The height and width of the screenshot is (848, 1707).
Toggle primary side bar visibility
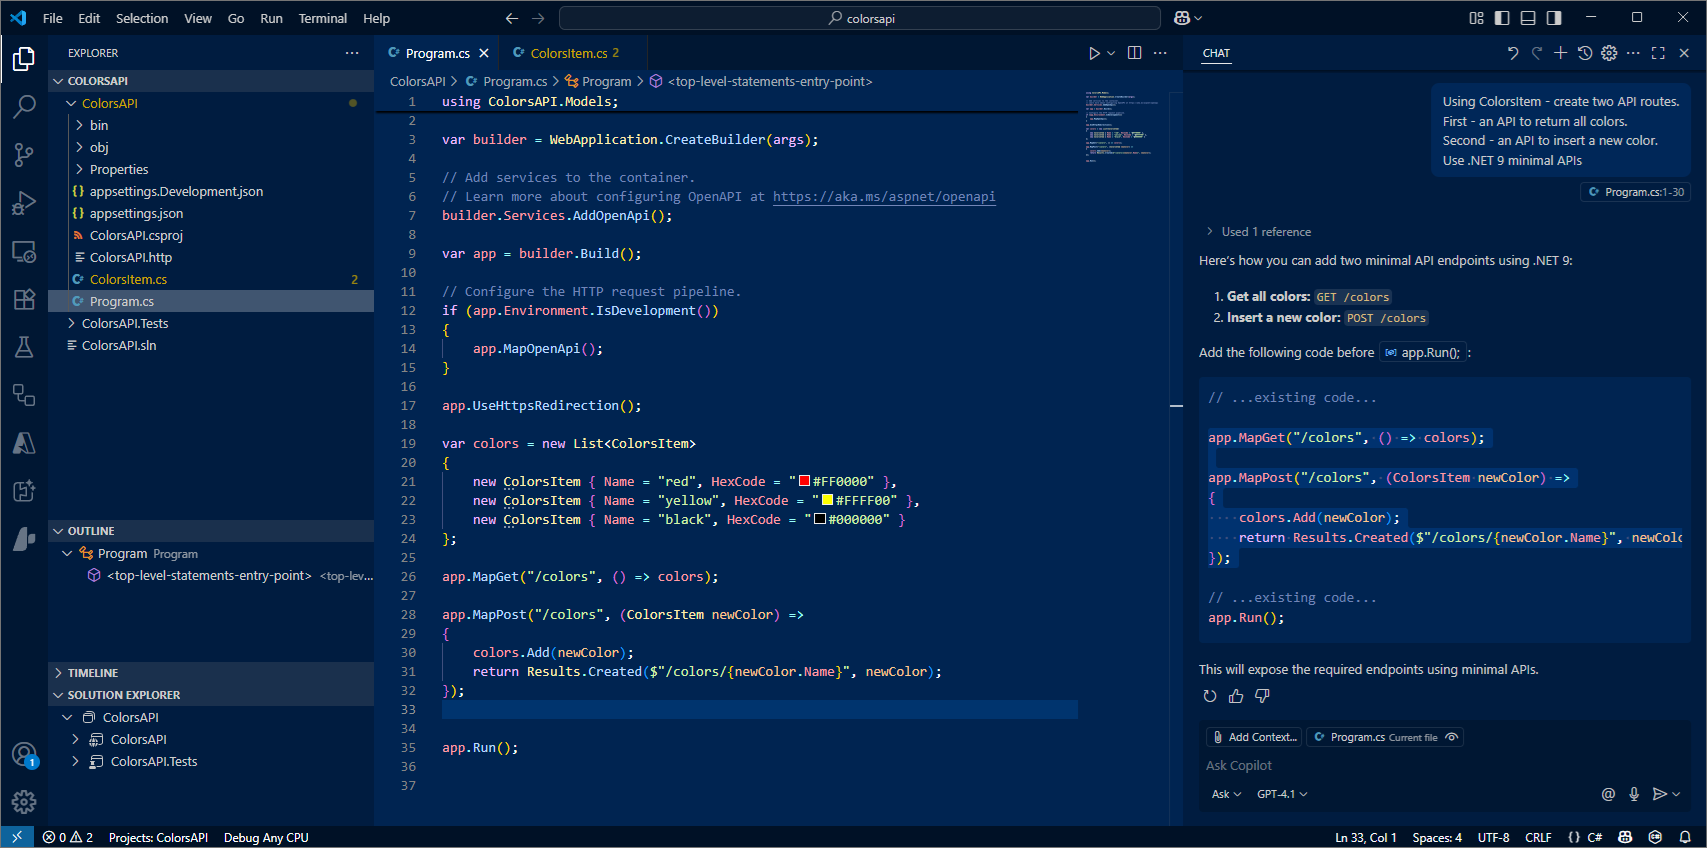coord(1502,18)
